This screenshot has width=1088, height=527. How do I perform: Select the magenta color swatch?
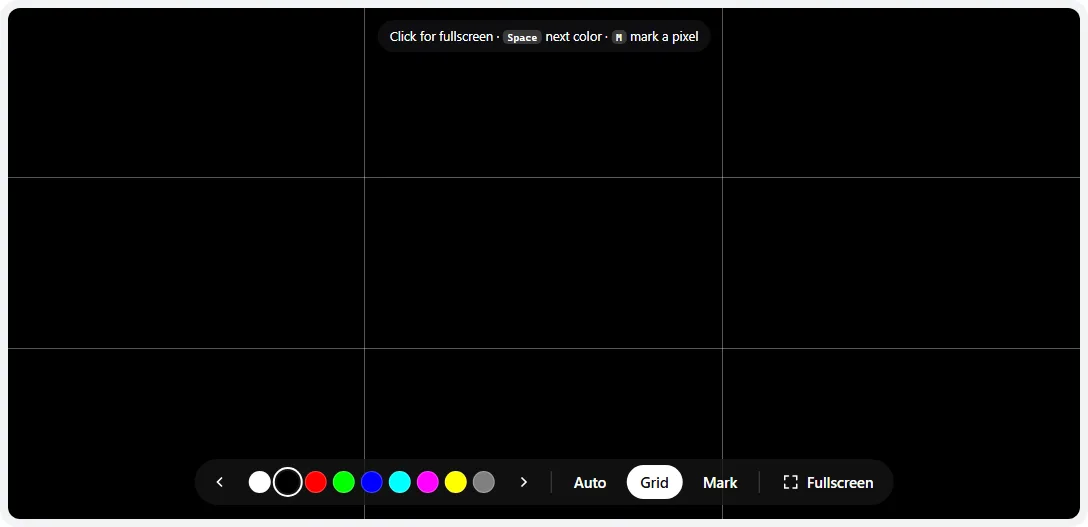pos(427,482)
